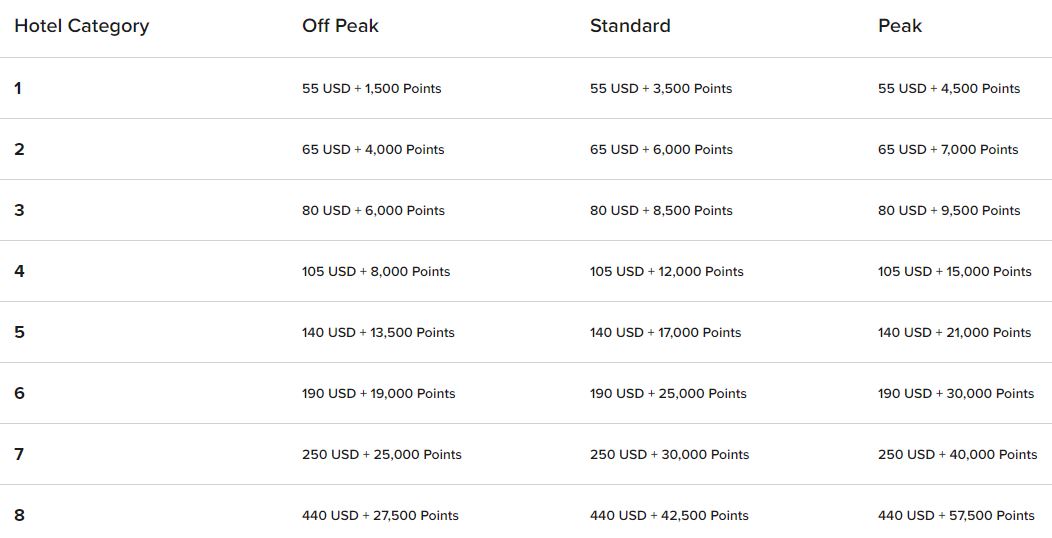
Task: Select hotel category 8 row label
Action: [19, 515]
